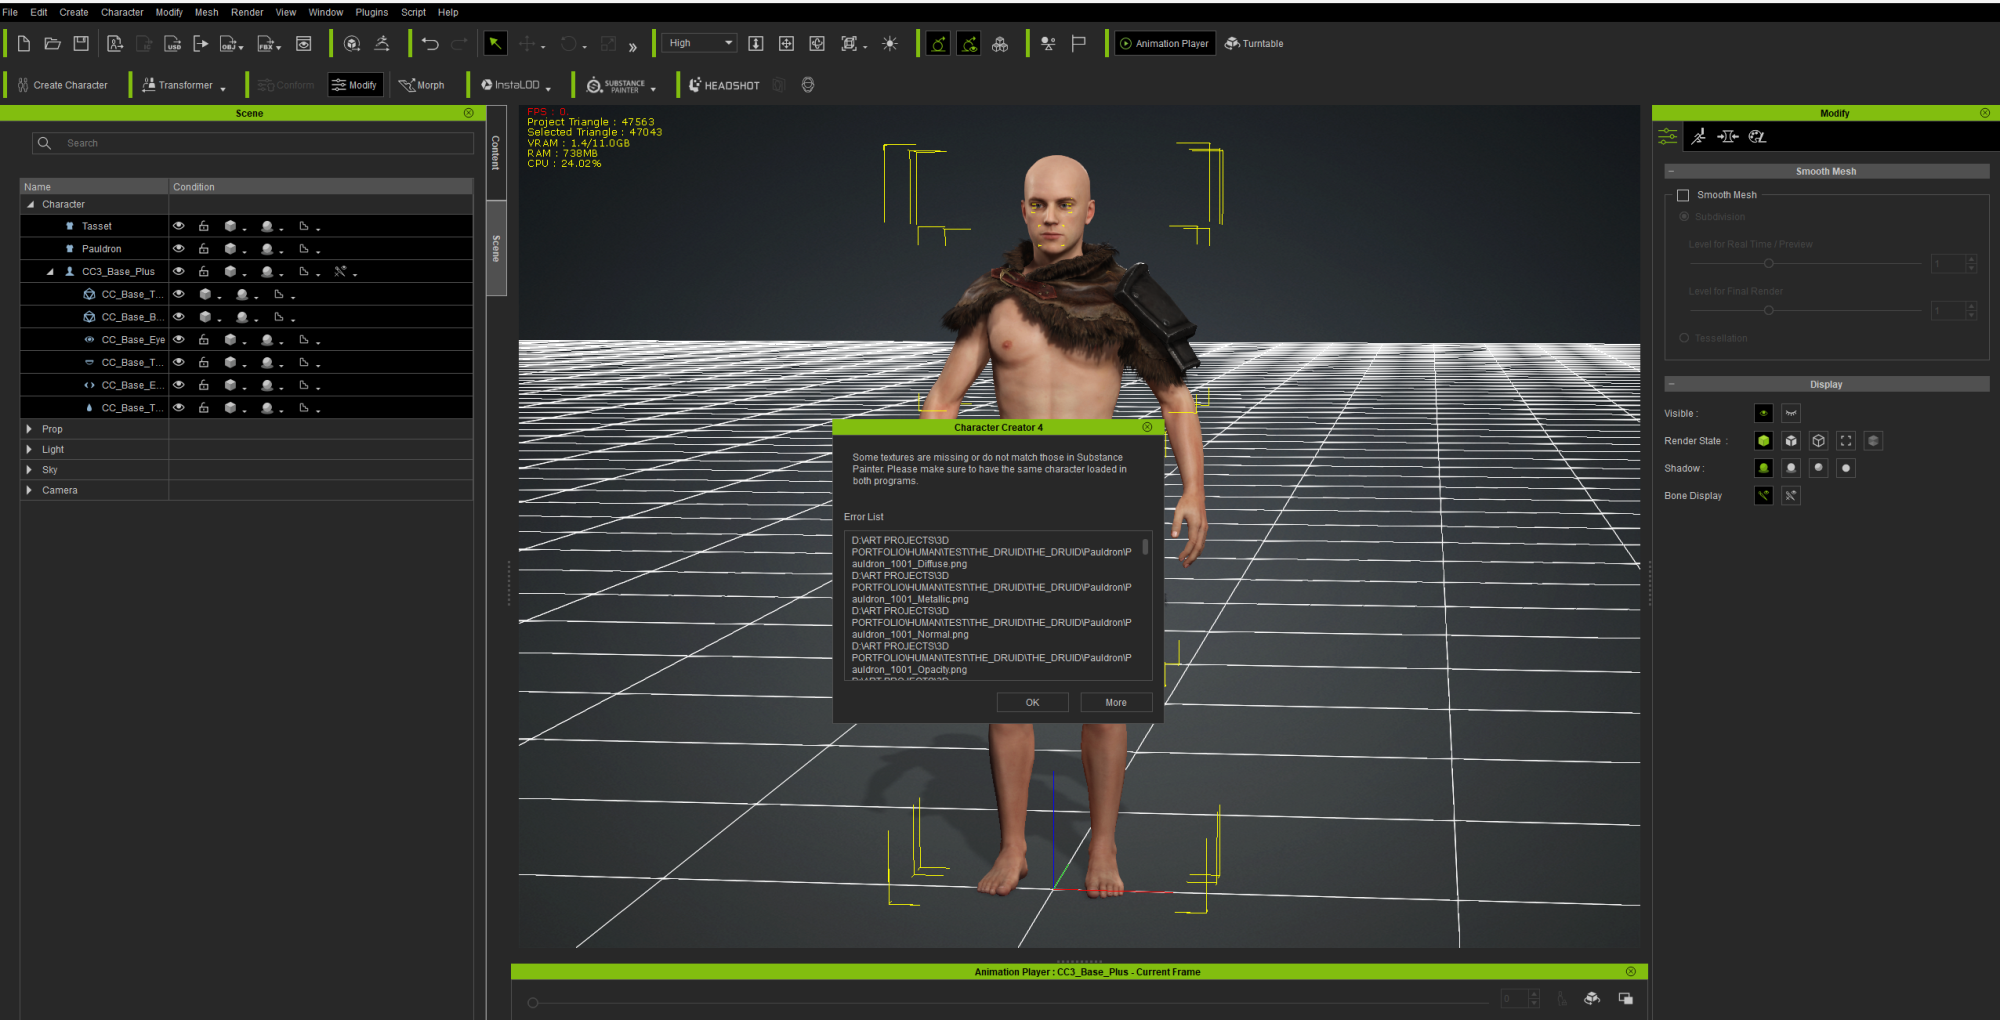Click the Modify toolbar button
Screen dimensions: 2000x1020
(x=355, y=85)
